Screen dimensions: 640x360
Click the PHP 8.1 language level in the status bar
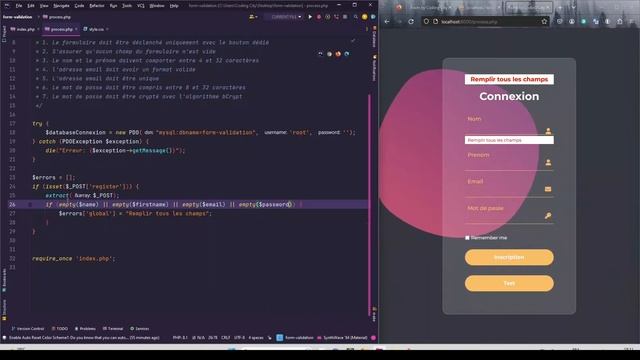tap(180, 338)
